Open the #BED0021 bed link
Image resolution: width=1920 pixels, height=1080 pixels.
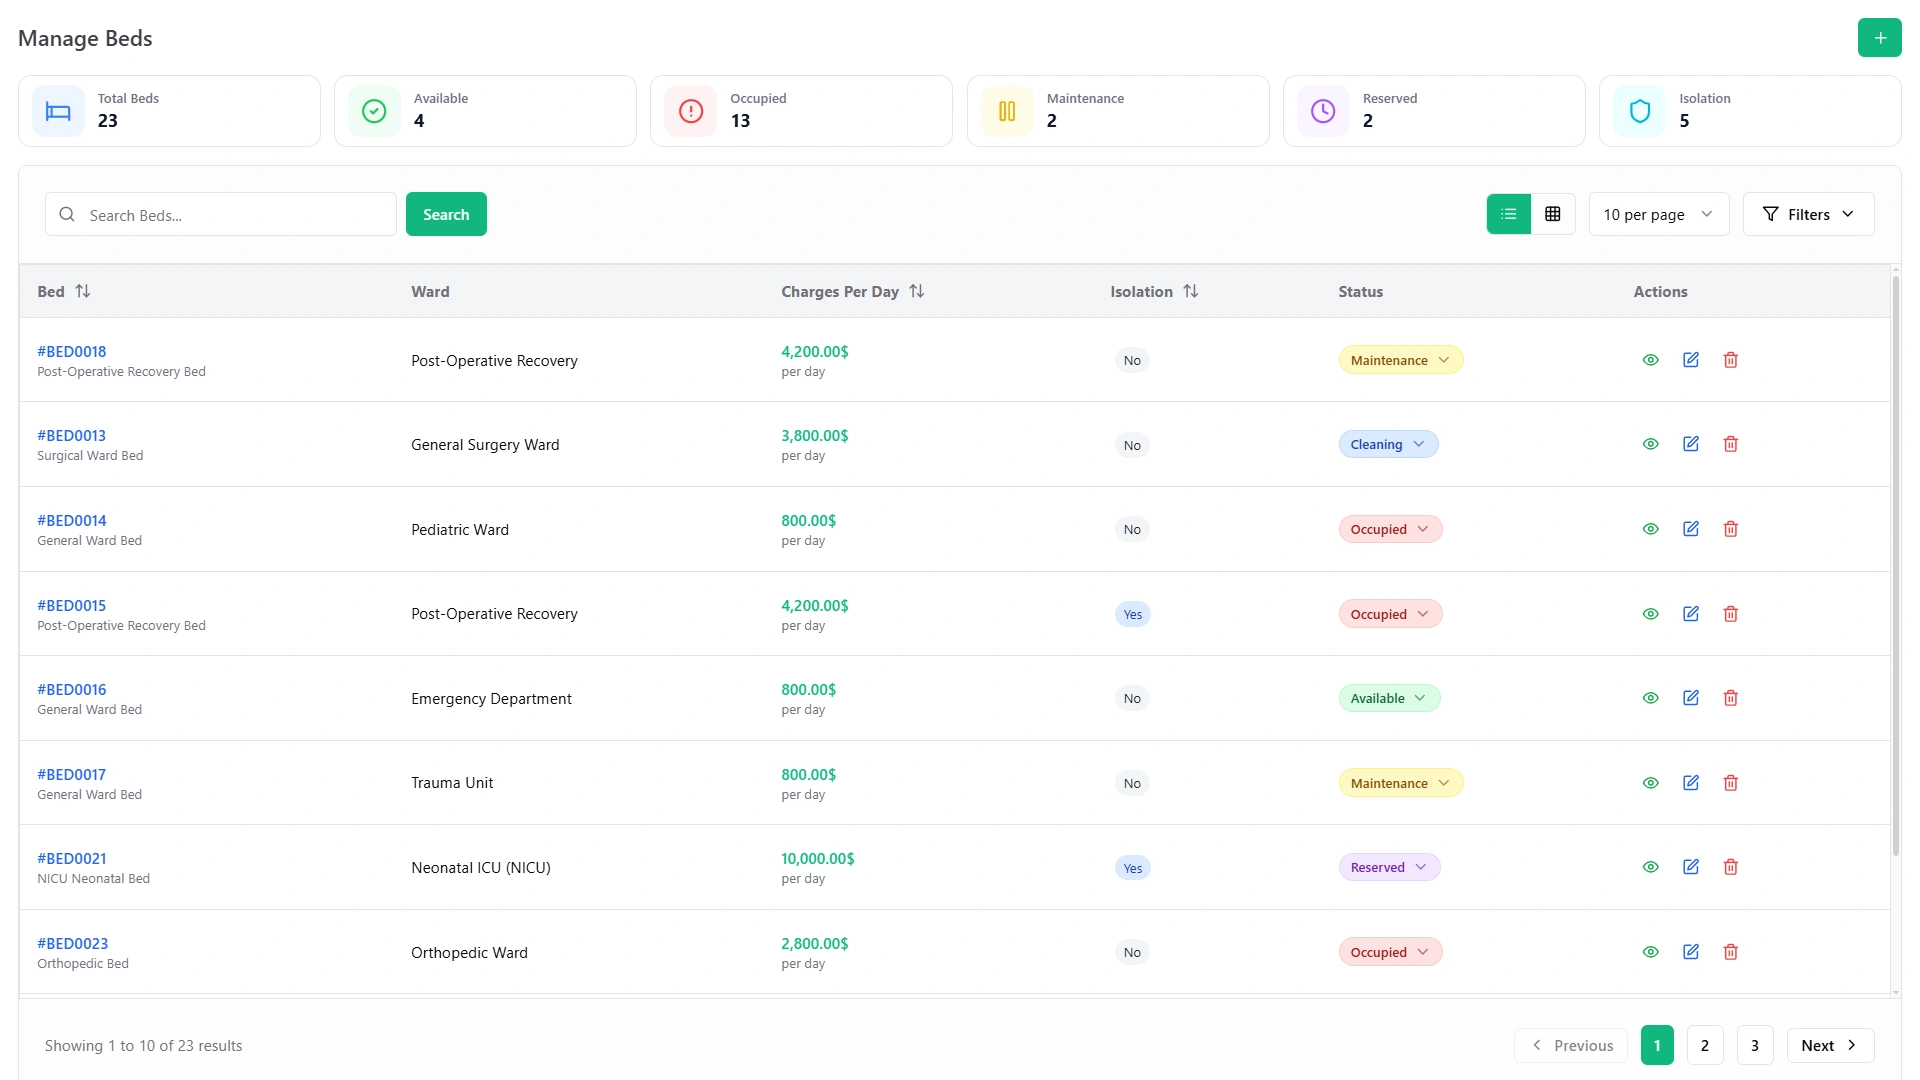point(72,858)
